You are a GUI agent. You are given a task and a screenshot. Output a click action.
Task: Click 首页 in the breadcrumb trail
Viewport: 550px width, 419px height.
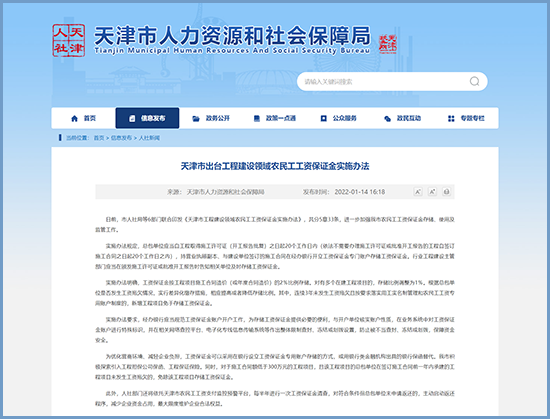(x=99, y=138)
